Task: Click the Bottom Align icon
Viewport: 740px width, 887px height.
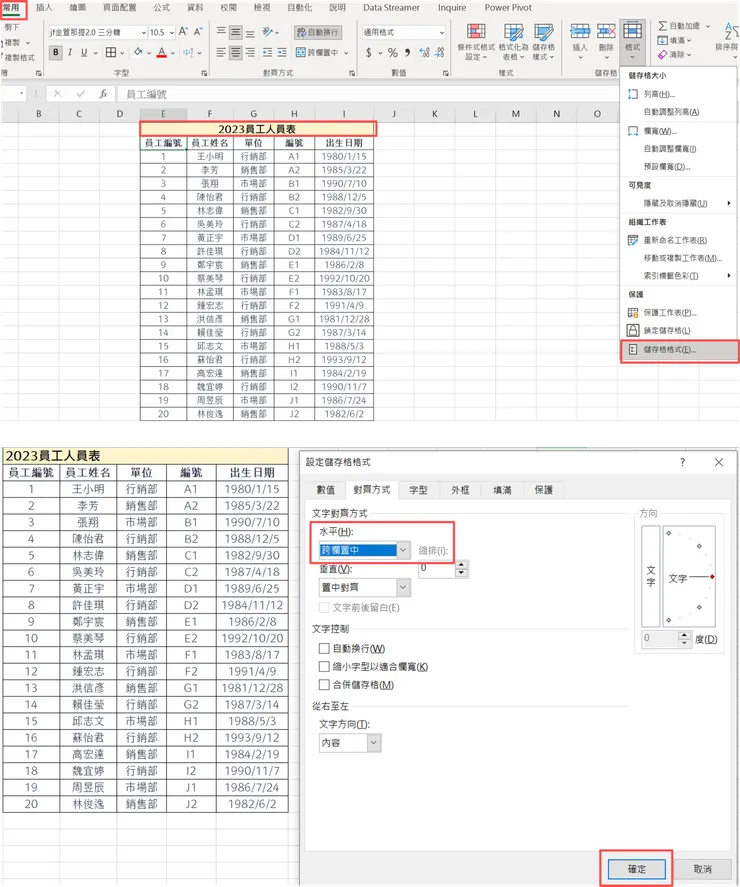Action: click(250, 32)
